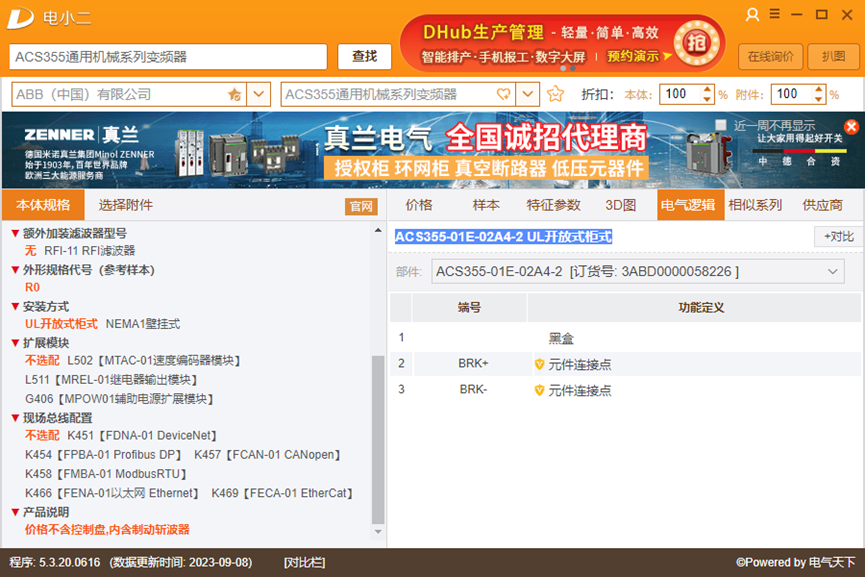Select RFI-11 RFI滤波器 option
The image size is (865, 577).
tap(89, 251)
